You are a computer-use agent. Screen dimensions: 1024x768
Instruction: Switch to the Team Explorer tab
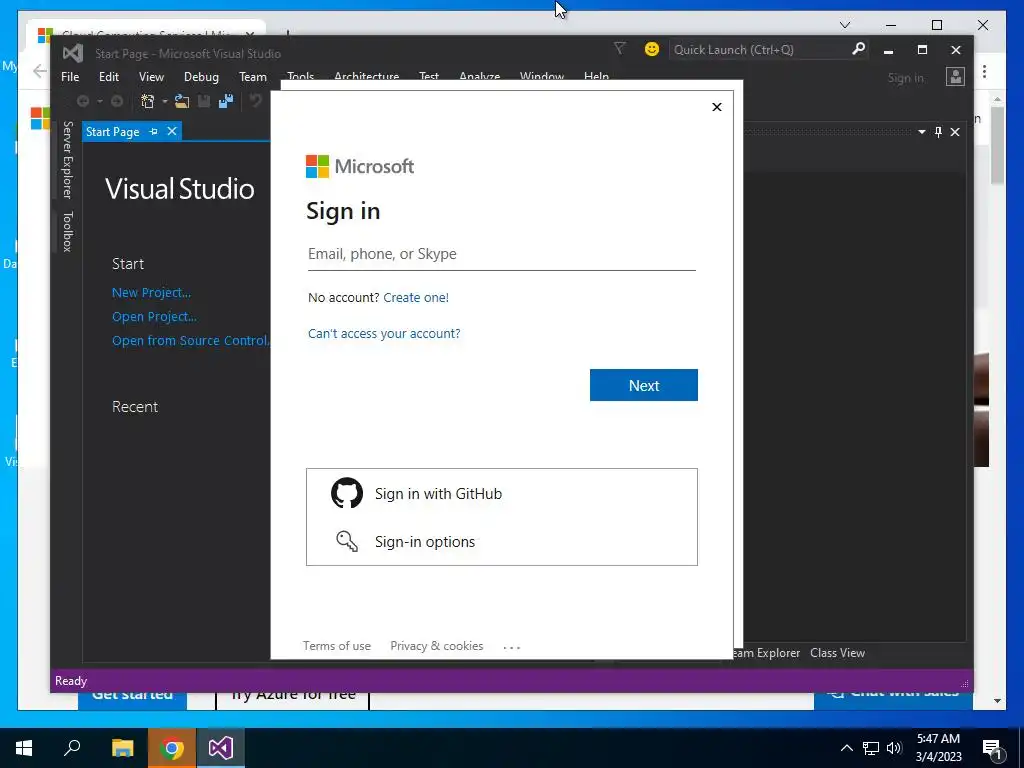coord(766,652)
